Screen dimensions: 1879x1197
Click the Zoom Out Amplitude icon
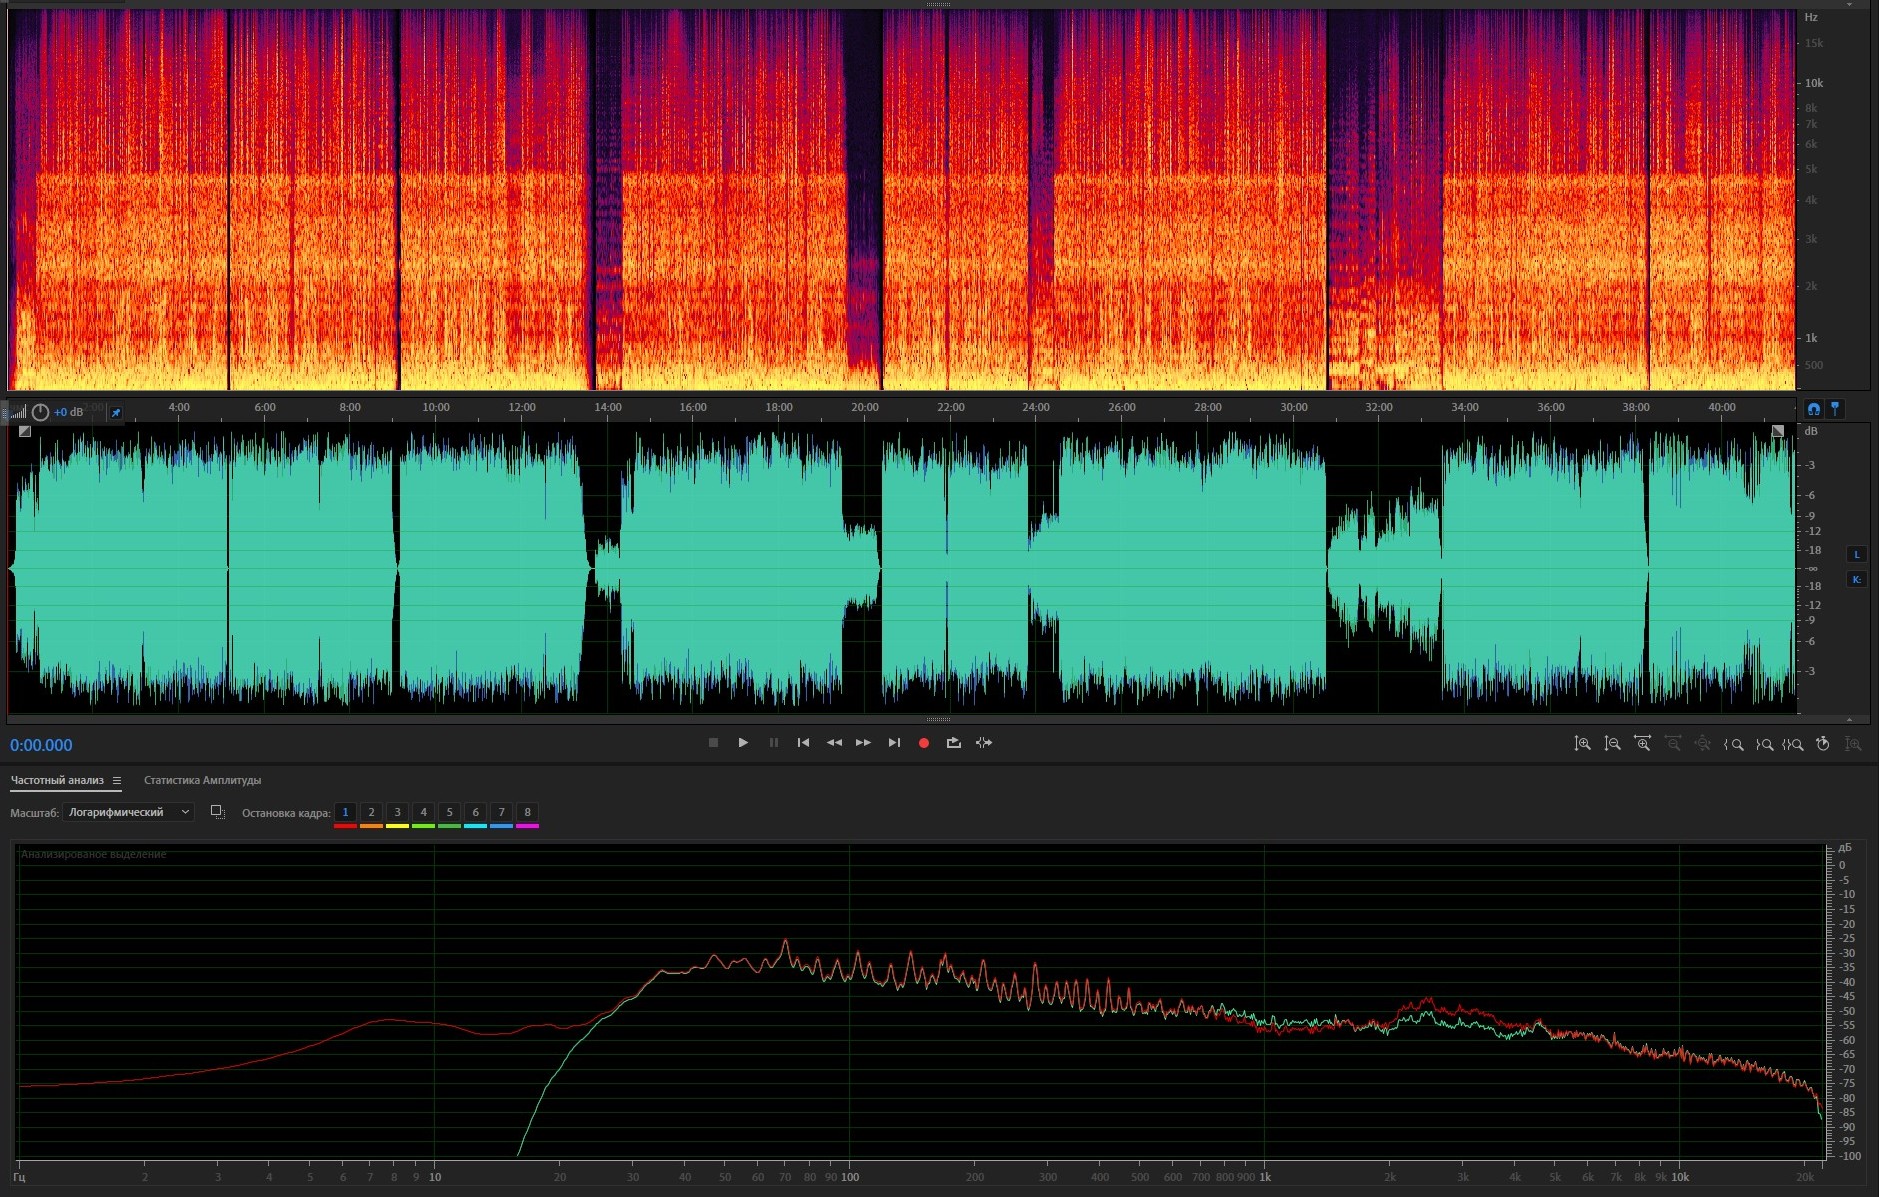pyautogui.click(x=1612, y=744)
